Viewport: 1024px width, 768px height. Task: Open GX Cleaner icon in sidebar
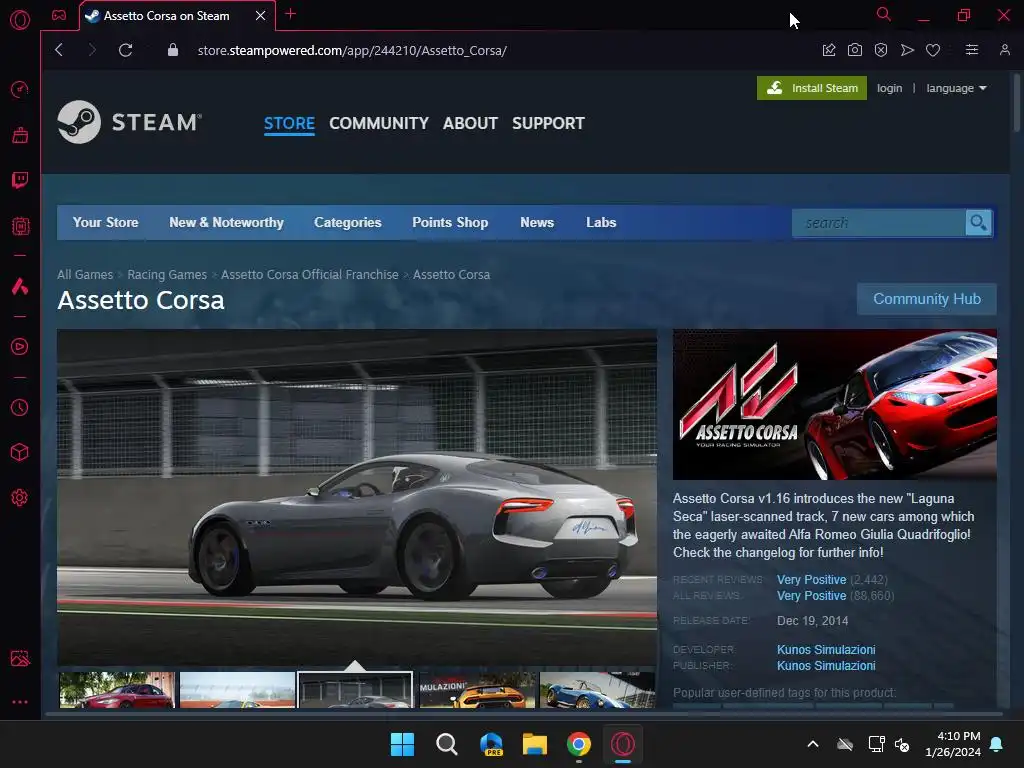(20, 135)
